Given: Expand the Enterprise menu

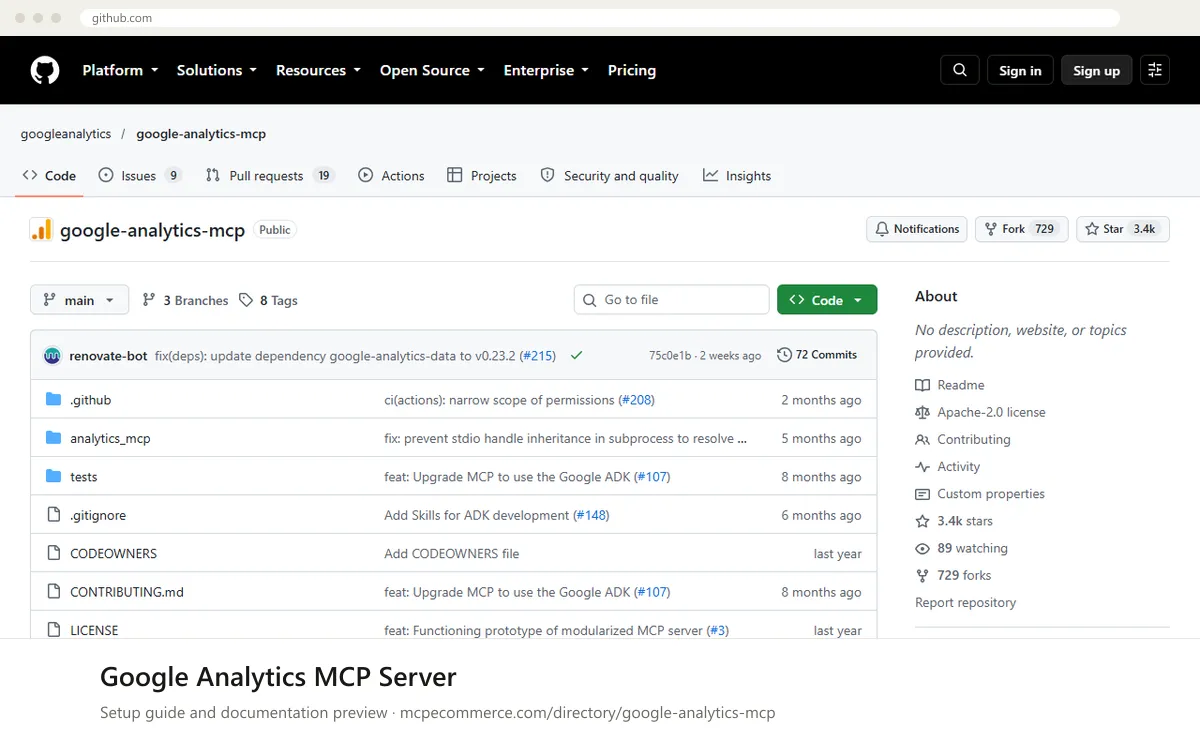Looking at the screenshot, I should [546, 70].
